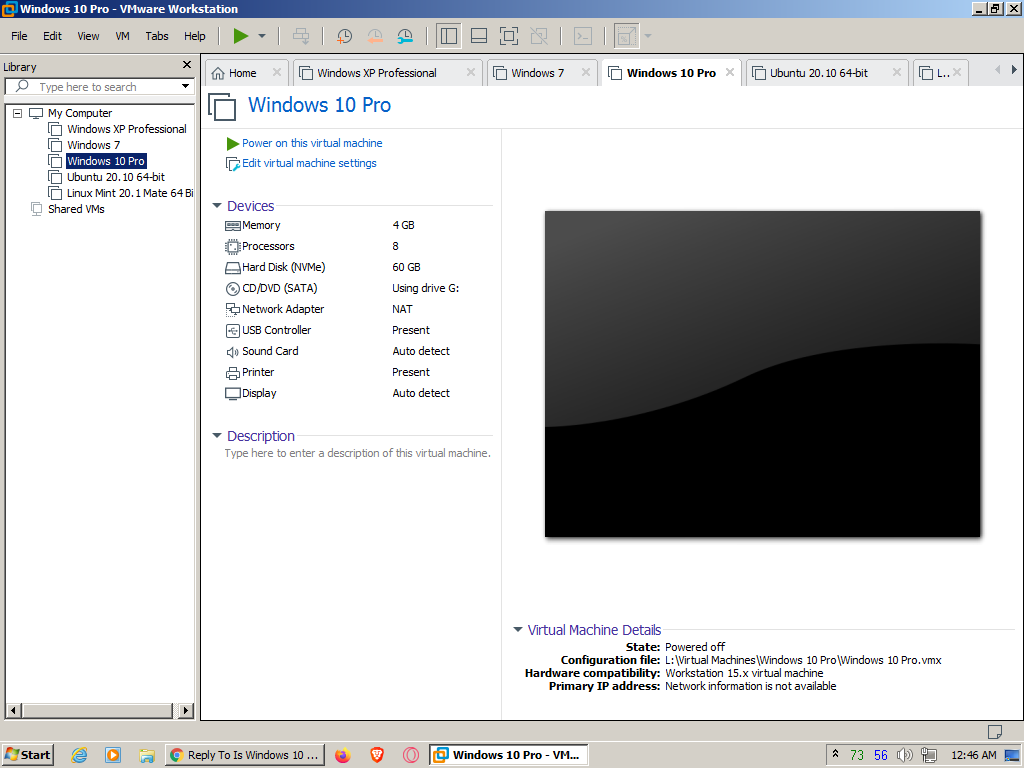Revert to snapshot toolbar icon
The height and width of the screenshot is (768, 1024).
375,36
